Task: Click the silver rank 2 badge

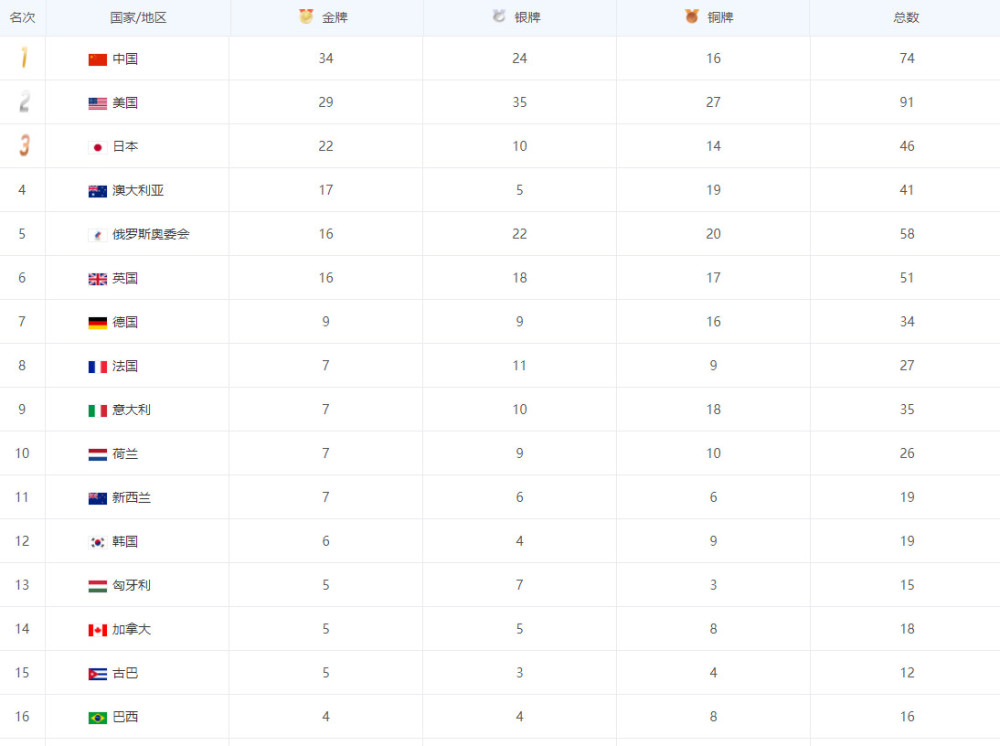Action: tap(24, 101)
